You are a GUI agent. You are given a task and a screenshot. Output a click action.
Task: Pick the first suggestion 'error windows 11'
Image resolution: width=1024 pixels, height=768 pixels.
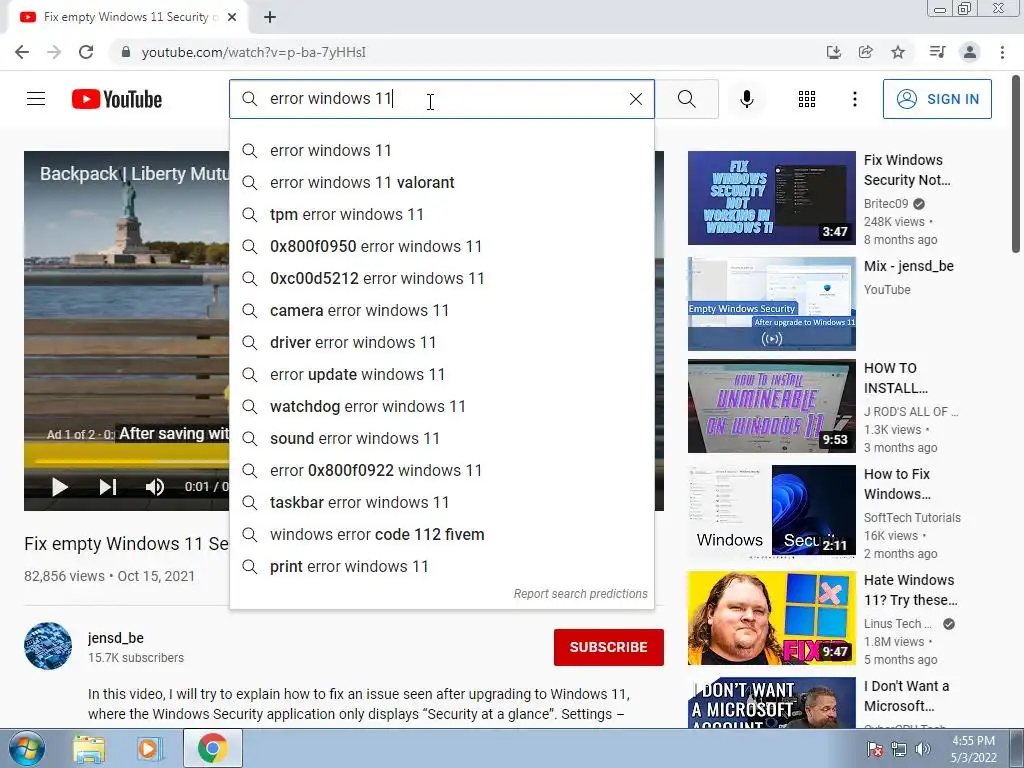click(442, 150)
